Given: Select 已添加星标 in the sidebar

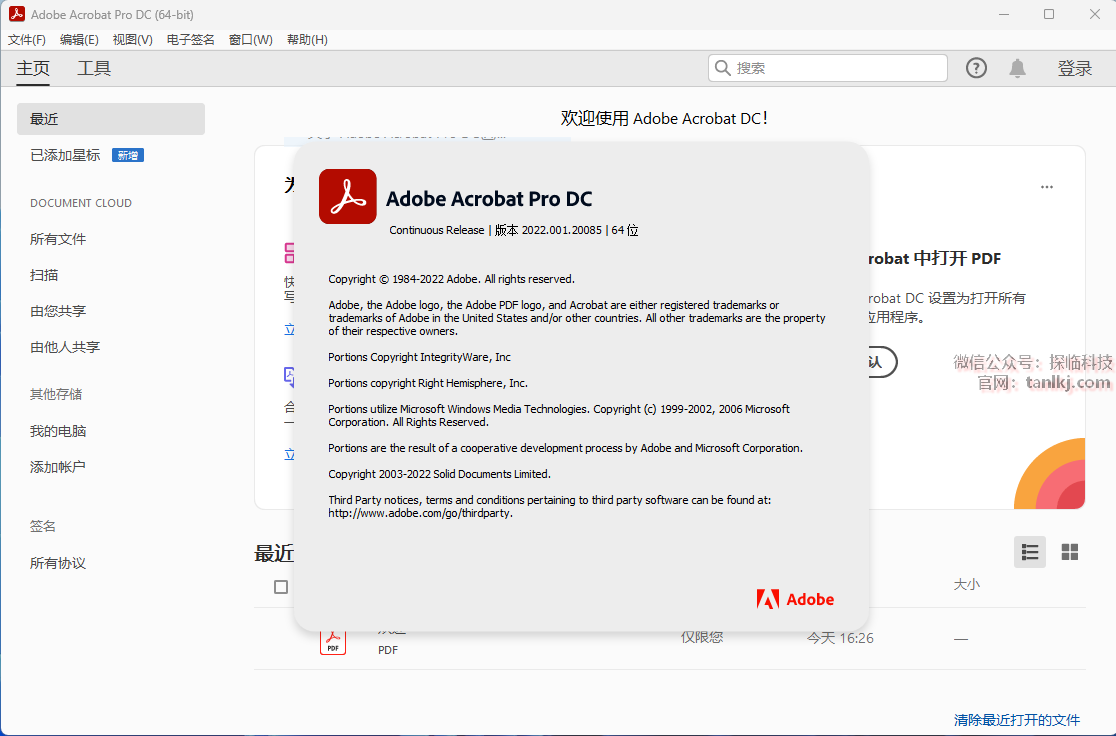Looking at the screenshot, I should click(65, 155).
